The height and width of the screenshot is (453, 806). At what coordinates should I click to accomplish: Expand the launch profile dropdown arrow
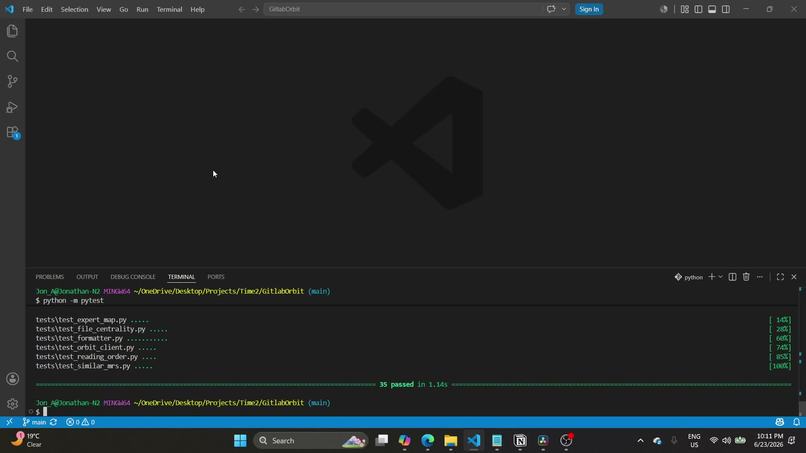(720, 277)
